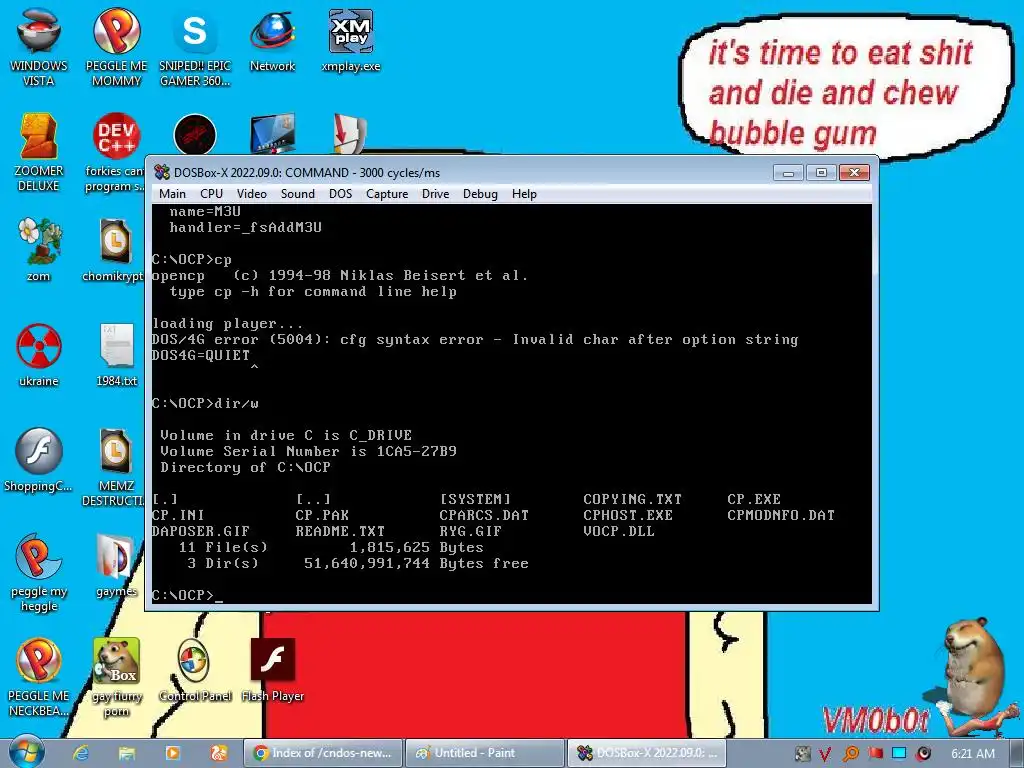Open the Help menu in DOSBox-X
This screenshot has width=1024, height=768.
click(x=524, y=194)
